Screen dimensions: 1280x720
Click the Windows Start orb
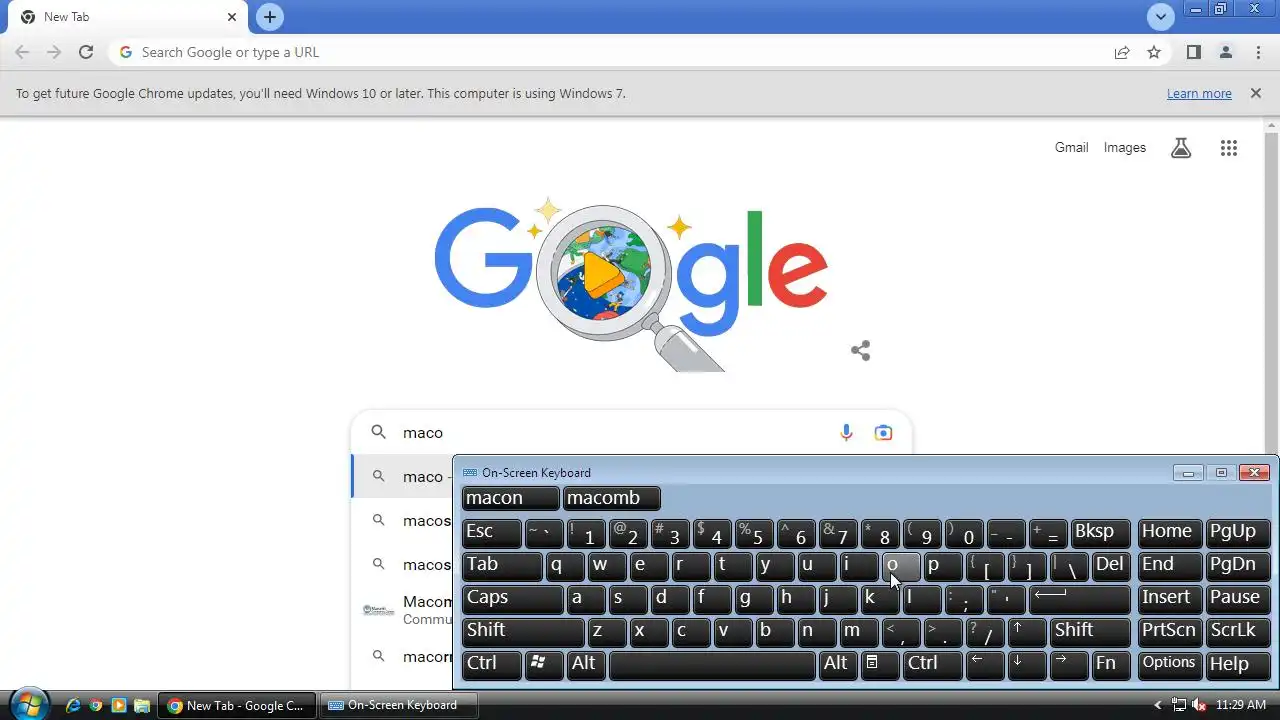[x=28, y=704]
